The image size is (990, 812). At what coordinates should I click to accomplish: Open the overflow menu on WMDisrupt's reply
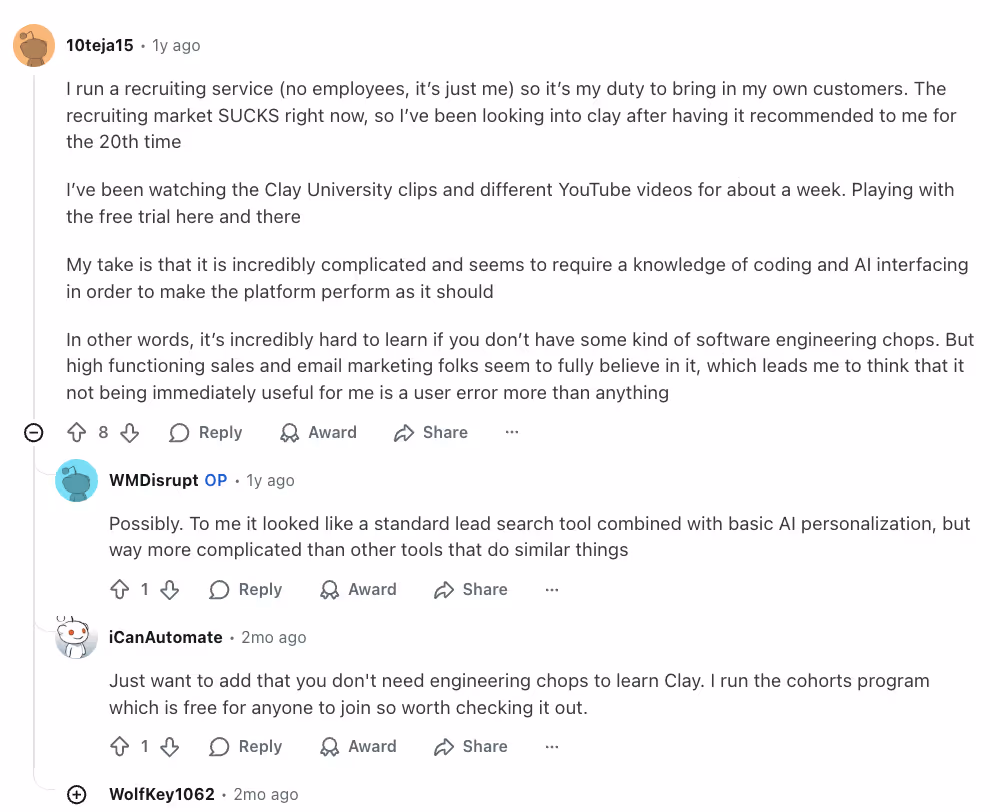[x=552, y=589]
